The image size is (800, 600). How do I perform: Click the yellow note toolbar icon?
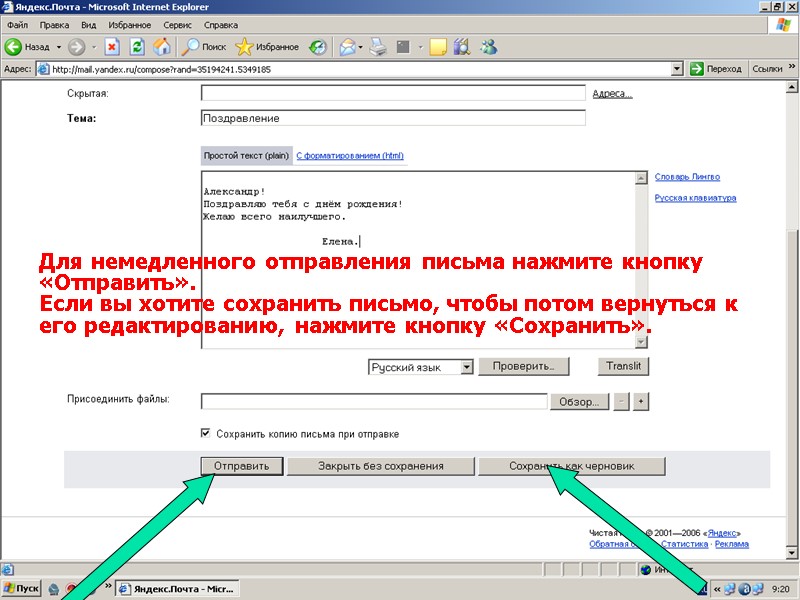(x=438, y=47)
